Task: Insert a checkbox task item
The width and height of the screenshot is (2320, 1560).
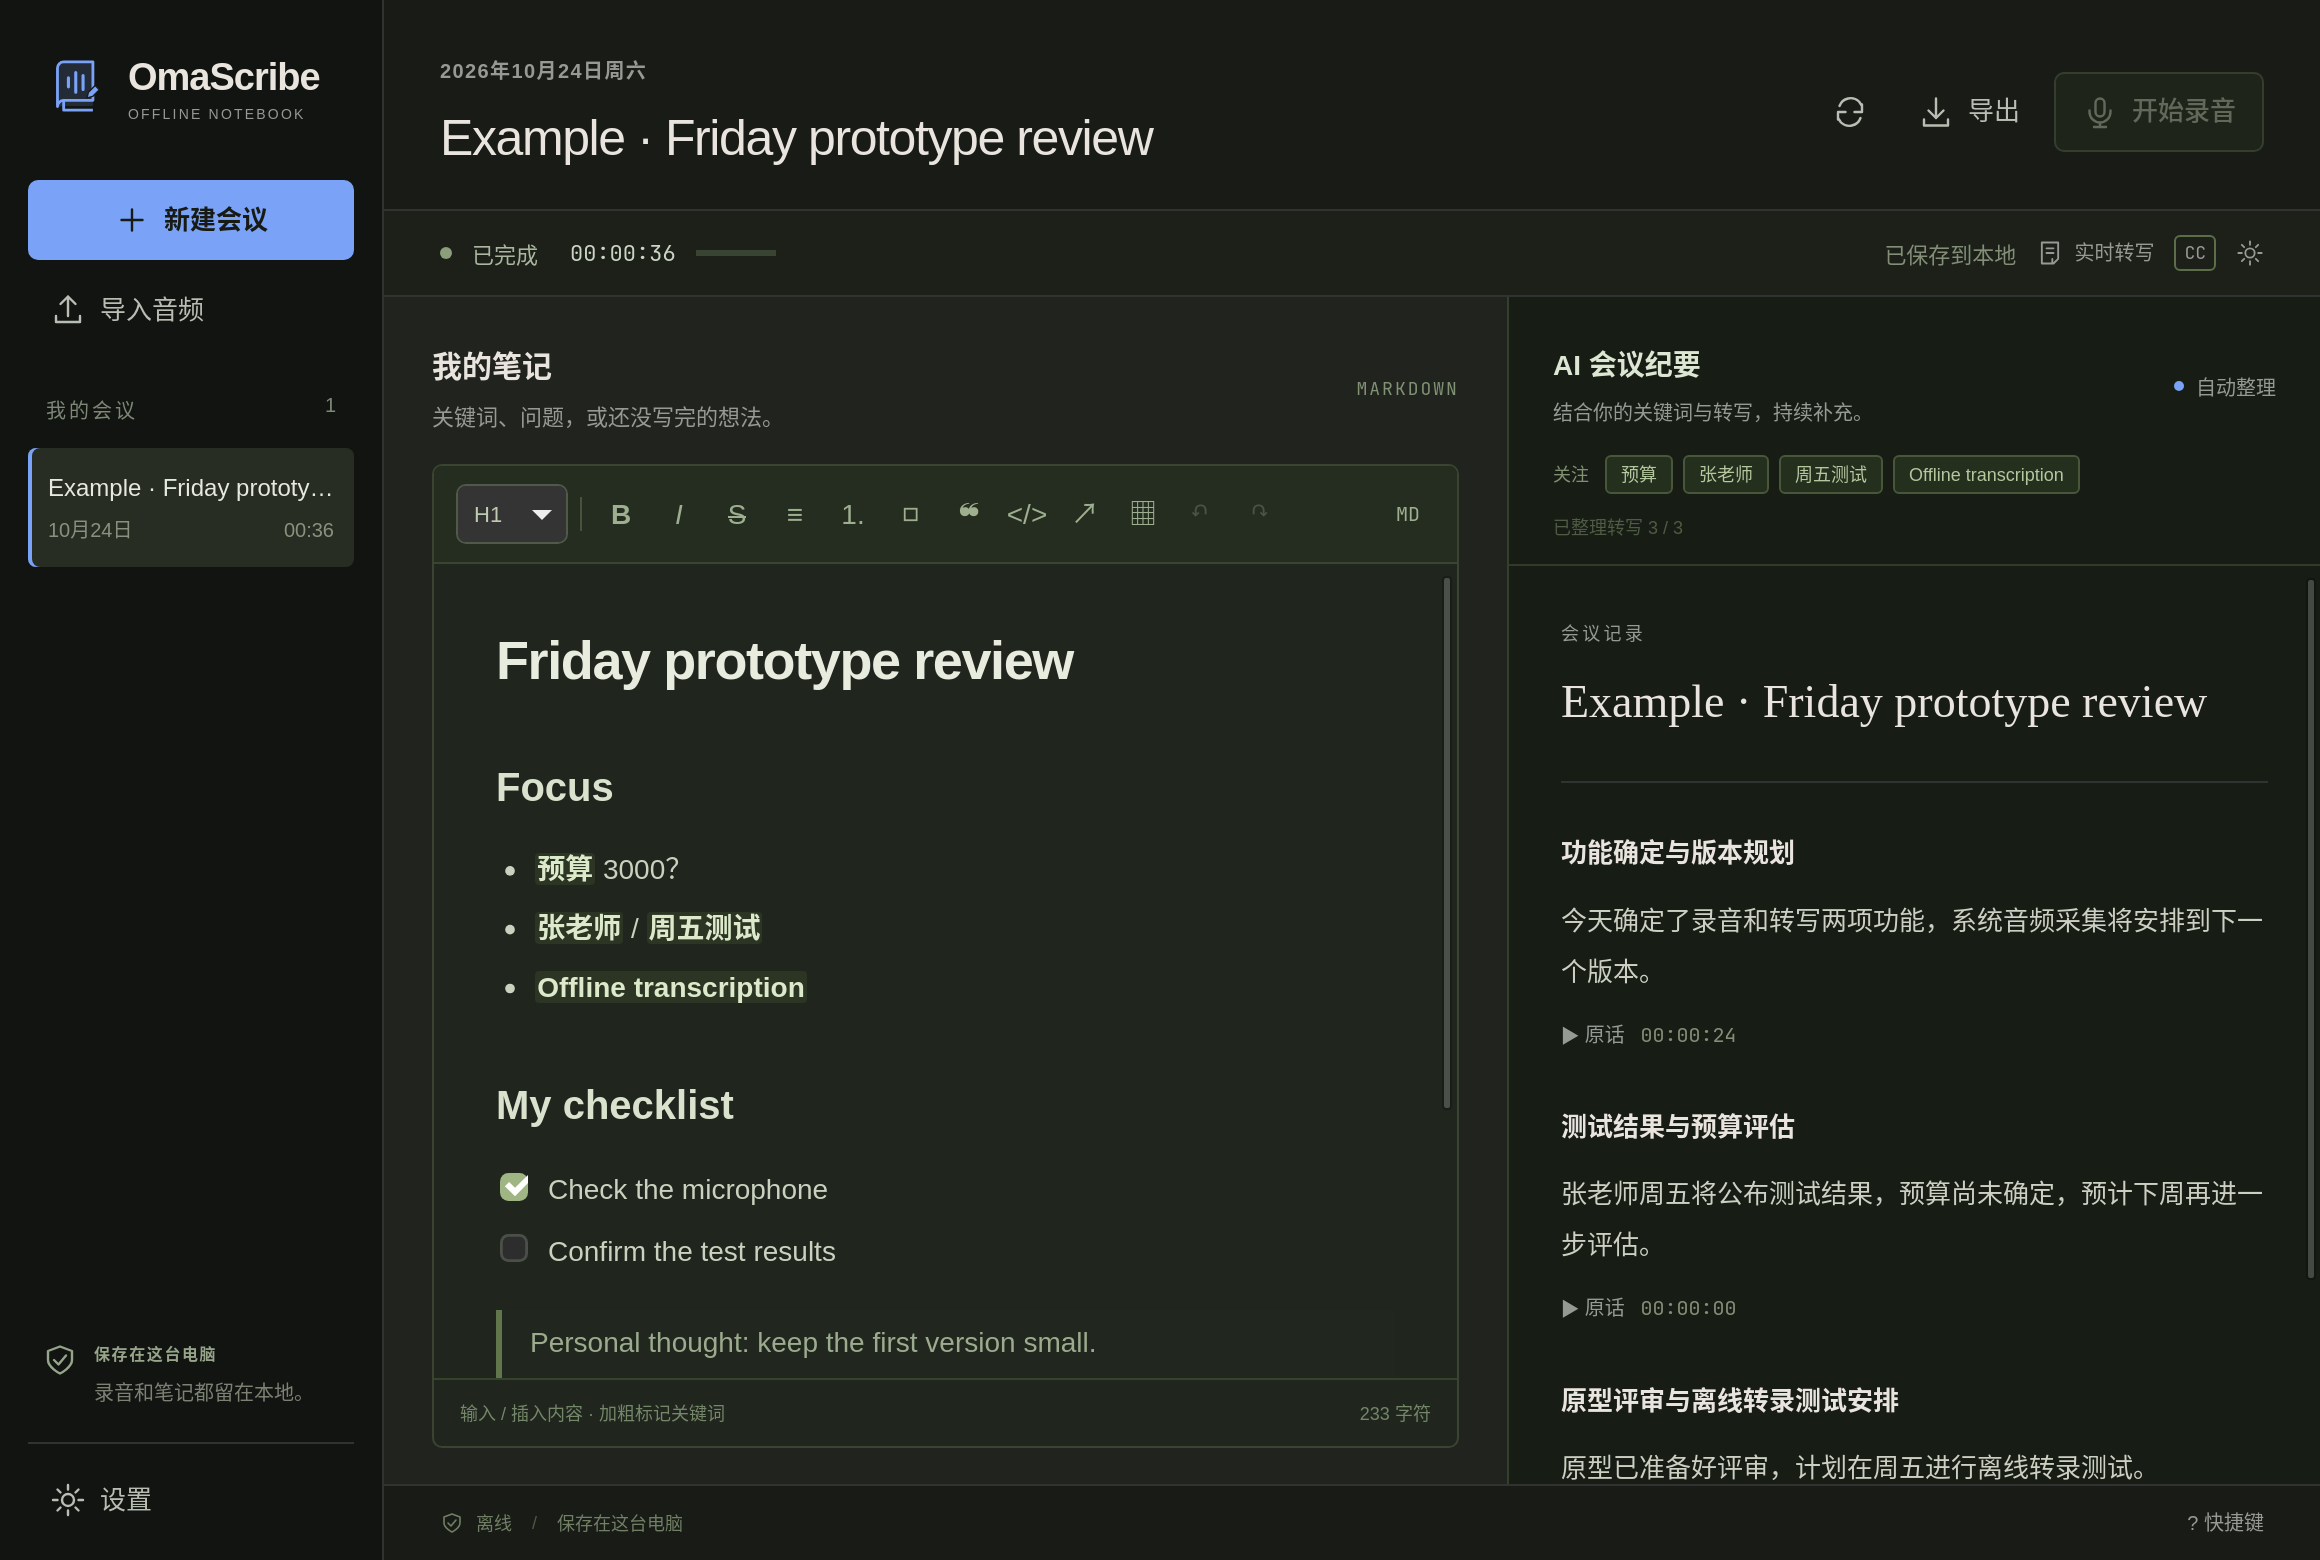Action: (910, 514)
